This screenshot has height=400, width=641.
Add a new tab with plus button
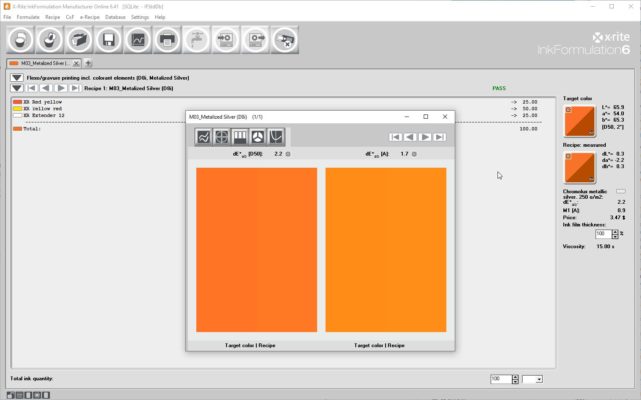pos(88,64)
